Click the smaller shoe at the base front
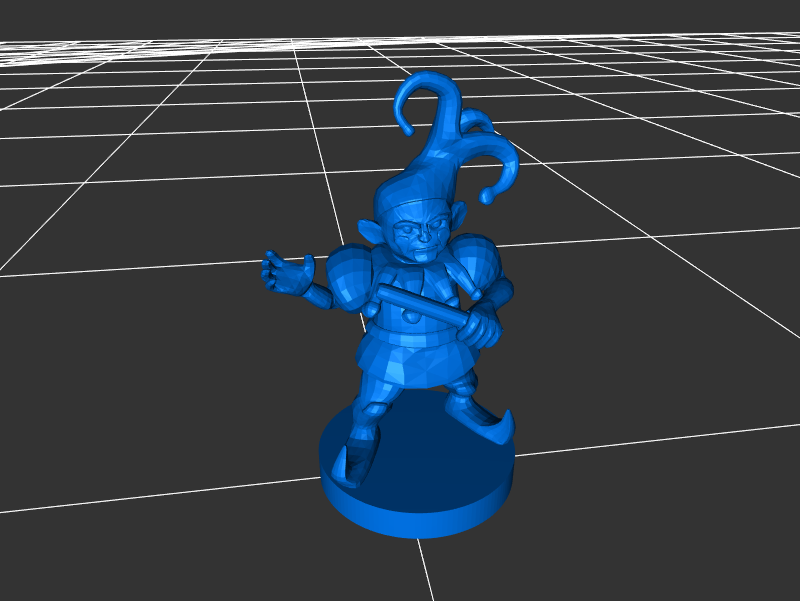Viewport: 800px width, 601px height. click(x=353, y=462)
